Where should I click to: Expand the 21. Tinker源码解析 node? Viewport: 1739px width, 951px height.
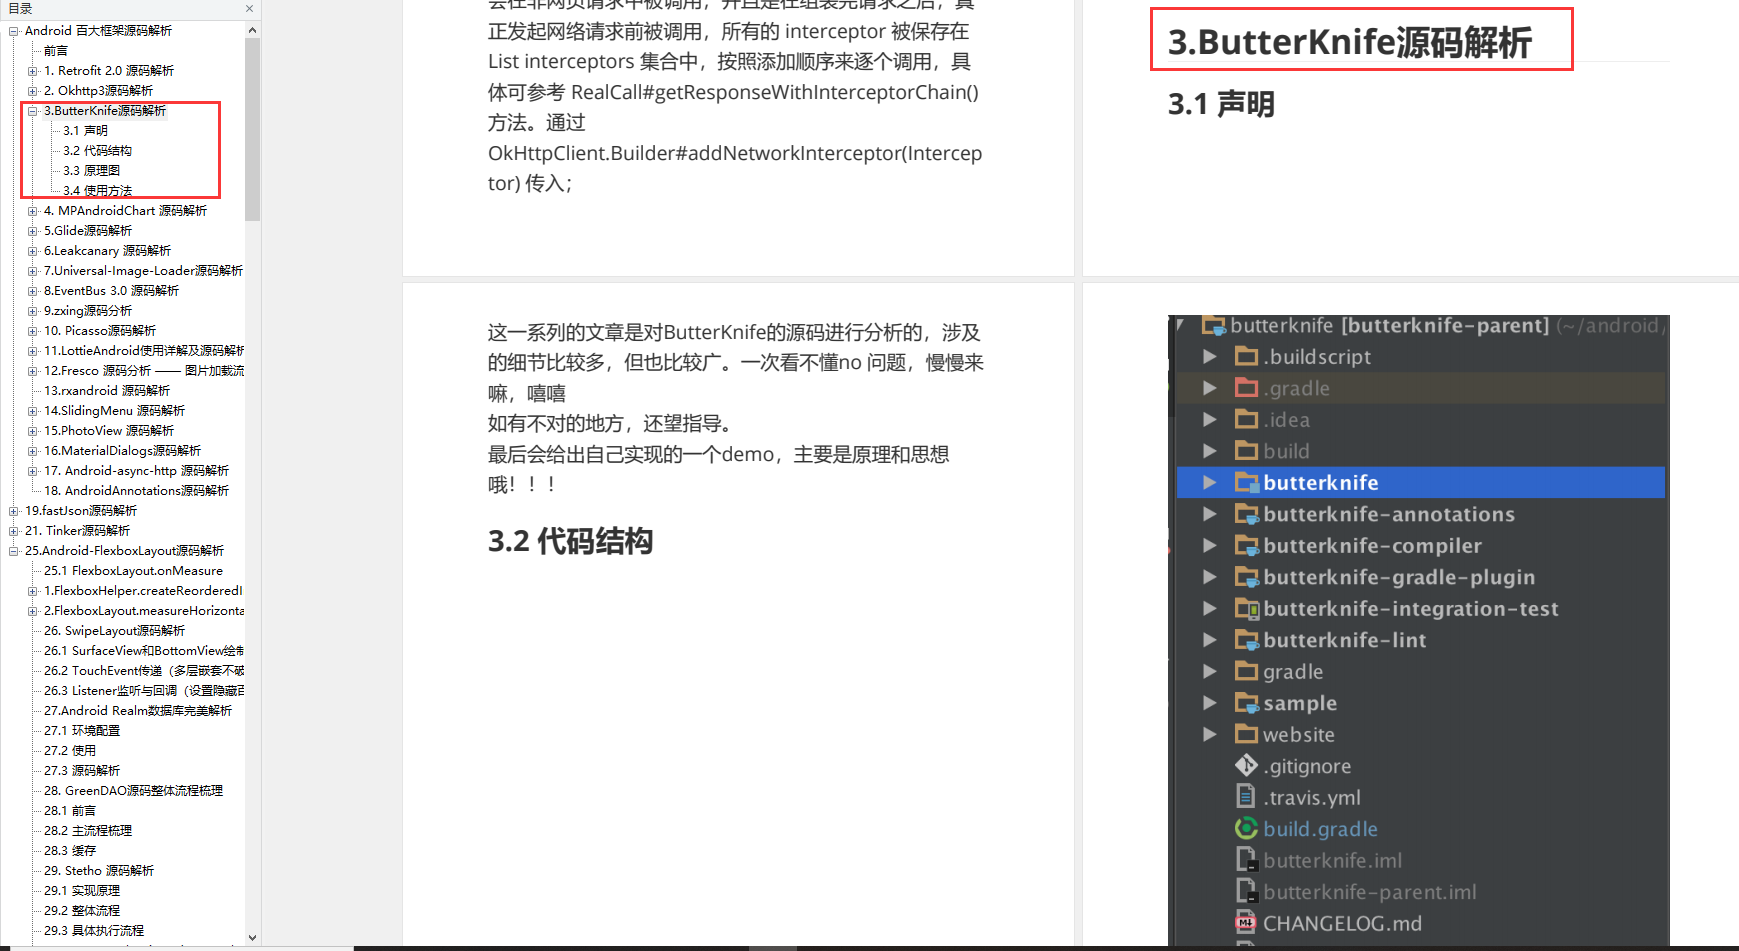tap(14, 531)
